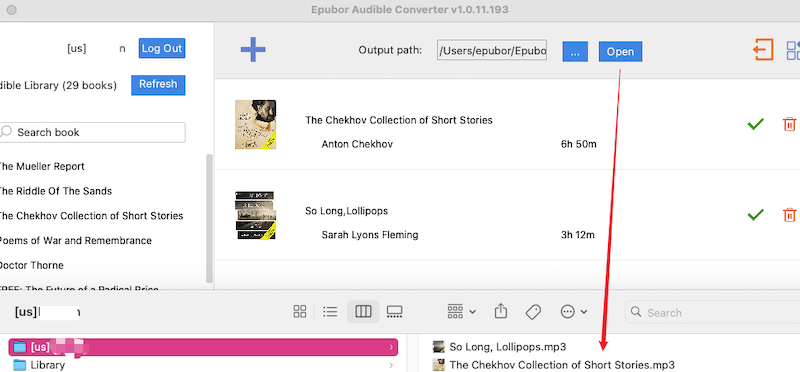Select Doctor Thorne in library
The height and width of the screenshot is (372, 800).
[31, 265]
